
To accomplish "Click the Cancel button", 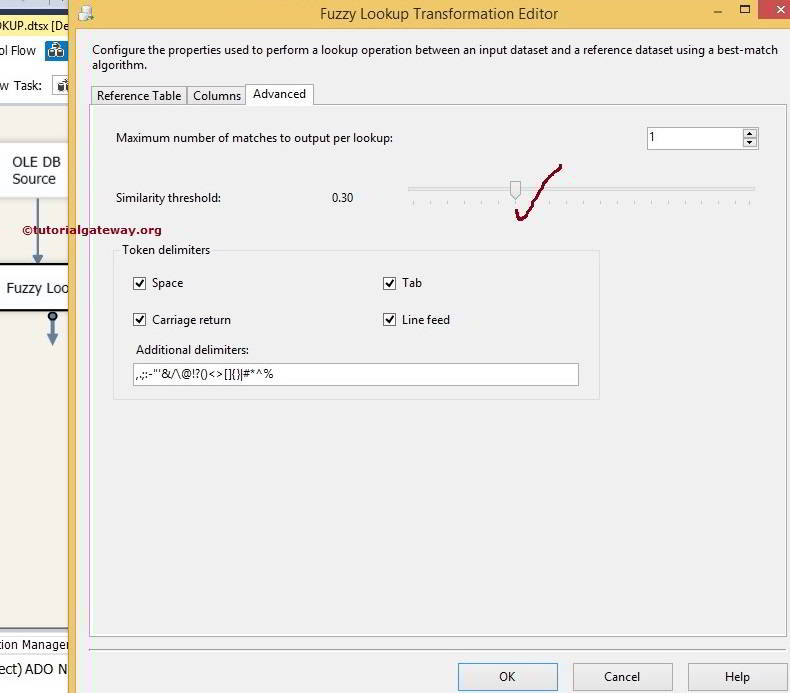I will point(622,677).
